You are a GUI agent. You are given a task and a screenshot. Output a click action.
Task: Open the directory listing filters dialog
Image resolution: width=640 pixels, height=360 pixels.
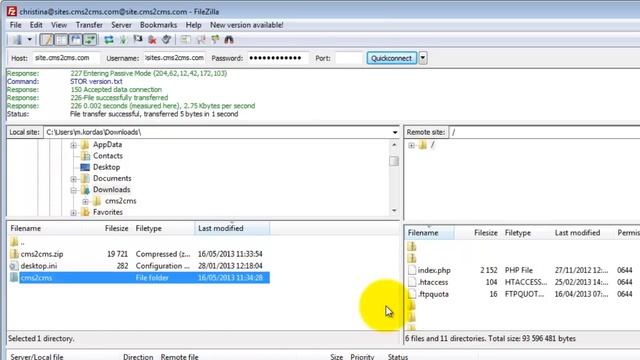click(x=186, y=40)
